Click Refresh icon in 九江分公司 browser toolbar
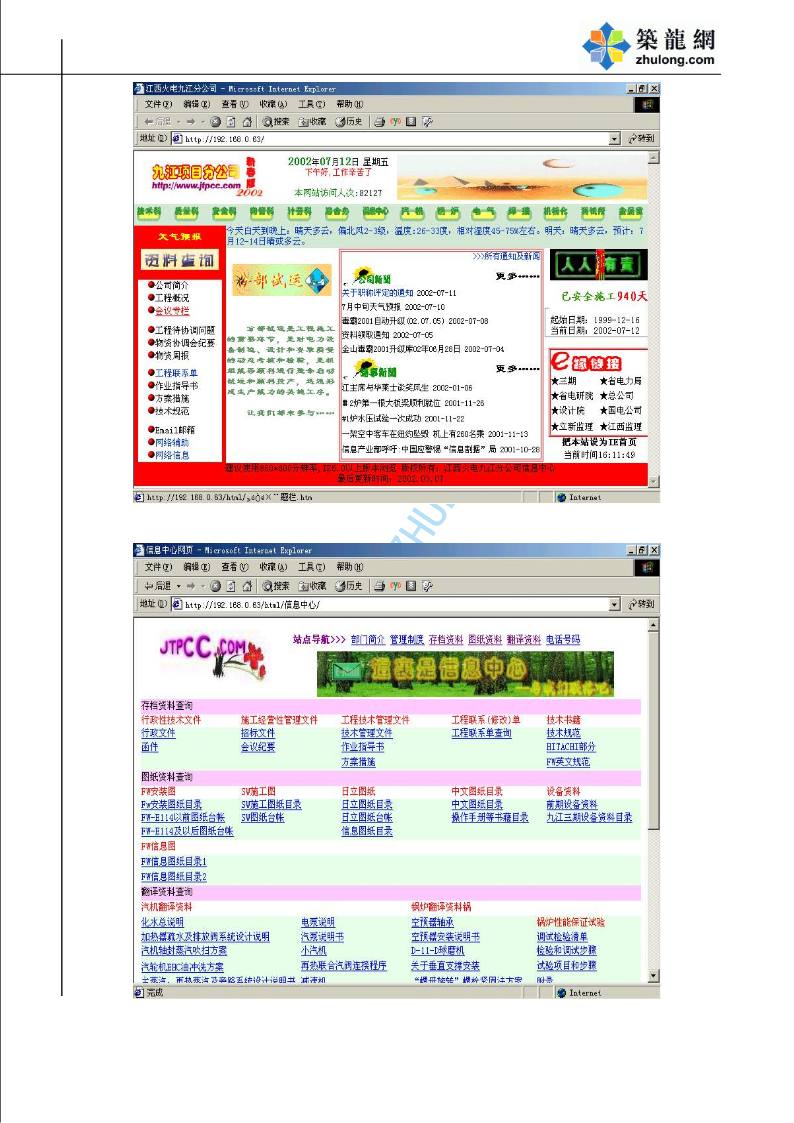Image resolution: width=794 pixels, height=1123 pixels. pyautogui.click(x=231, y=122)
